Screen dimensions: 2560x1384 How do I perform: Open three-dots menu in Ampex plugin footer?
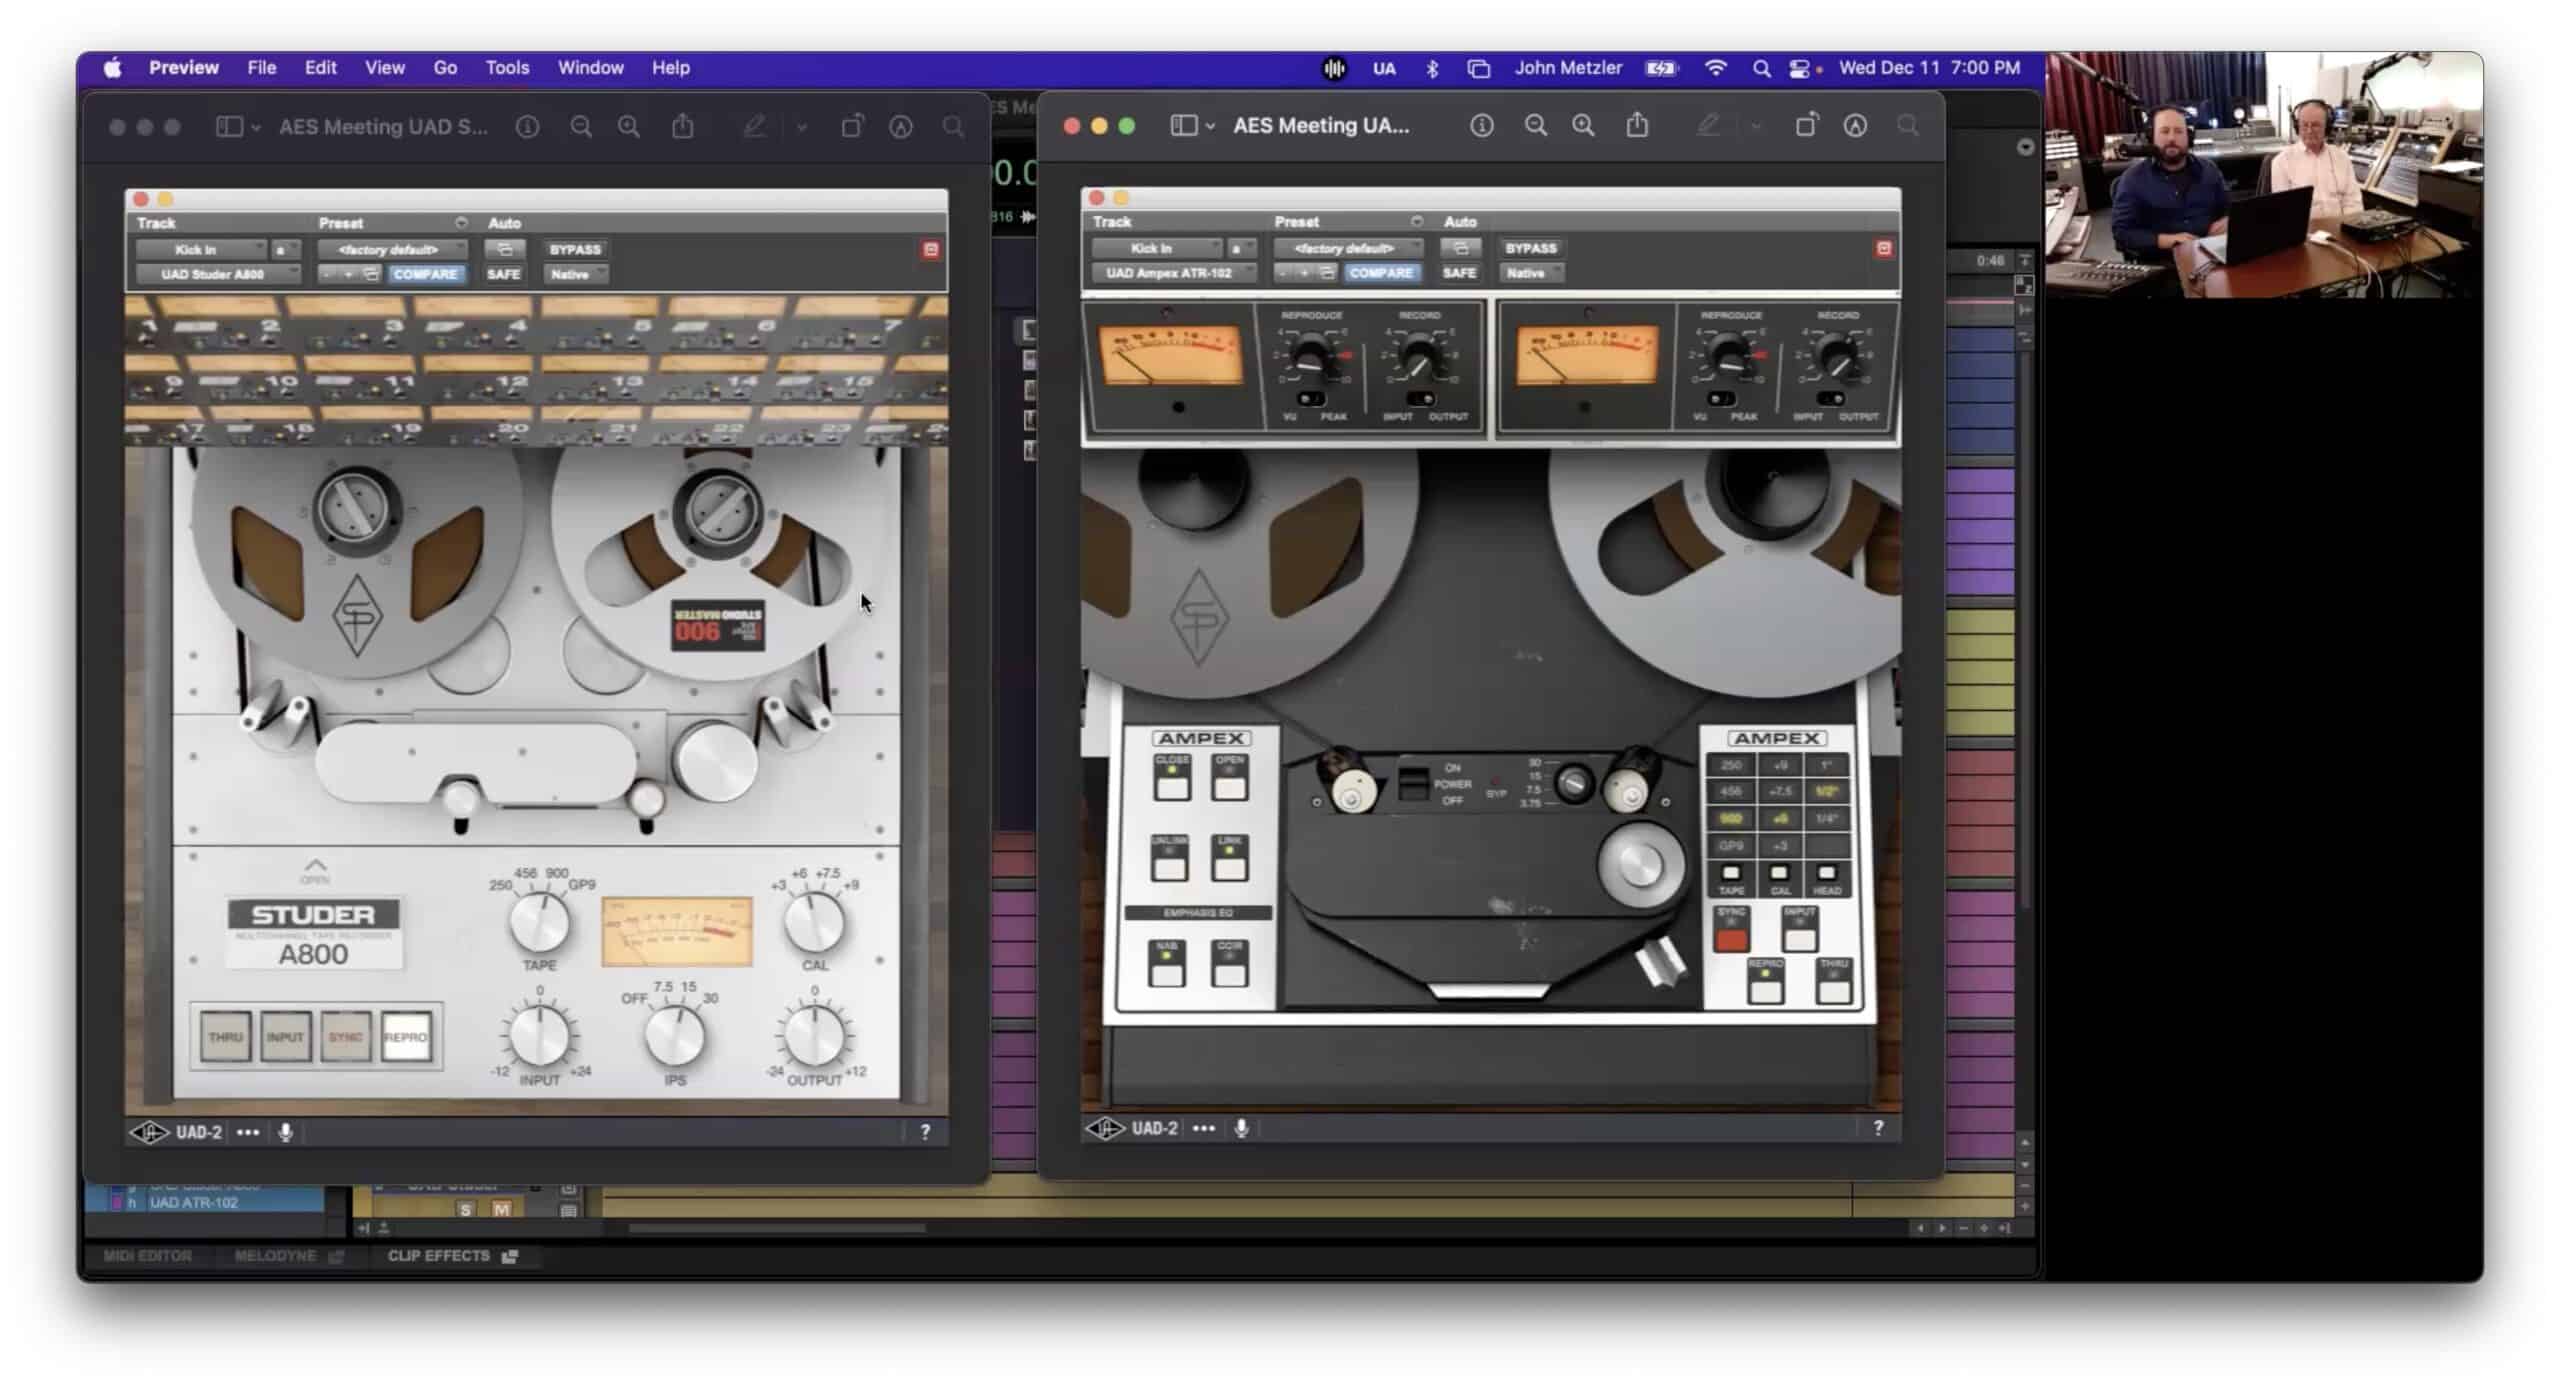[x=1204, y=1128]
